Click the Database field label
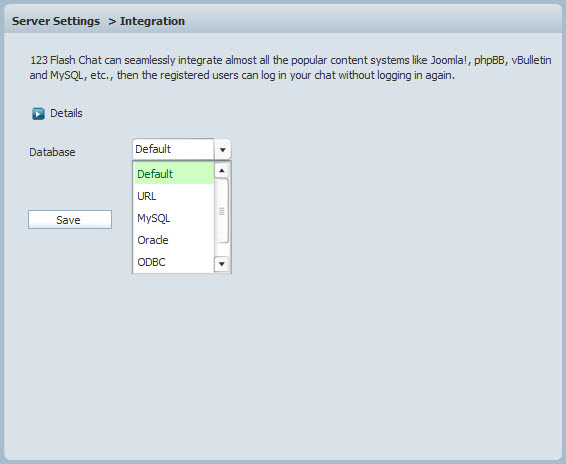 coord(52,152)
